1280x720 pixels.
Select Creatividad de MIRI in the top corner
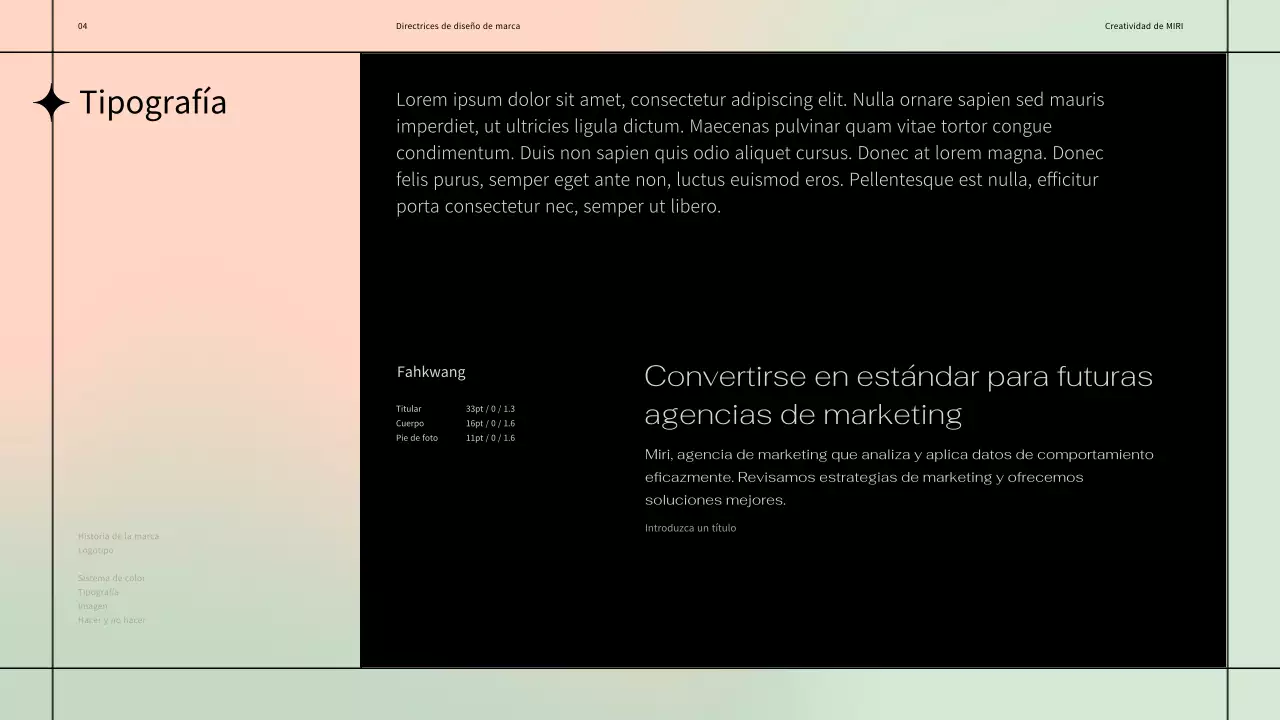click(1144, 26)
